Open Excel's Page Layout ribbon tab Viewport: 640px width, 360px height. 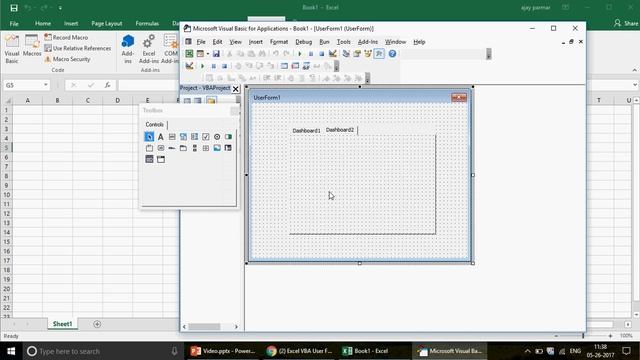coord(107,24)
